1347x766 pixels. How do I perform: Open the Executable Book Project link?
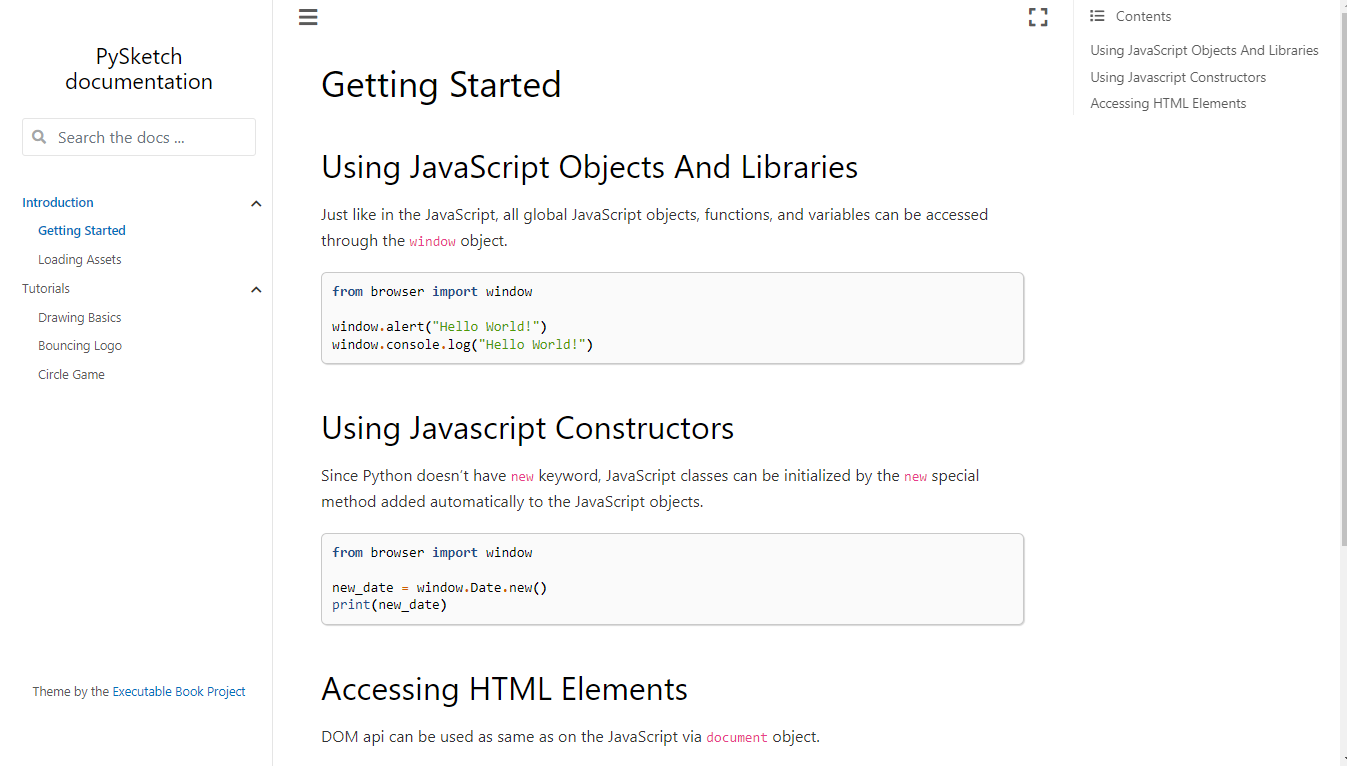pos(179,691)
